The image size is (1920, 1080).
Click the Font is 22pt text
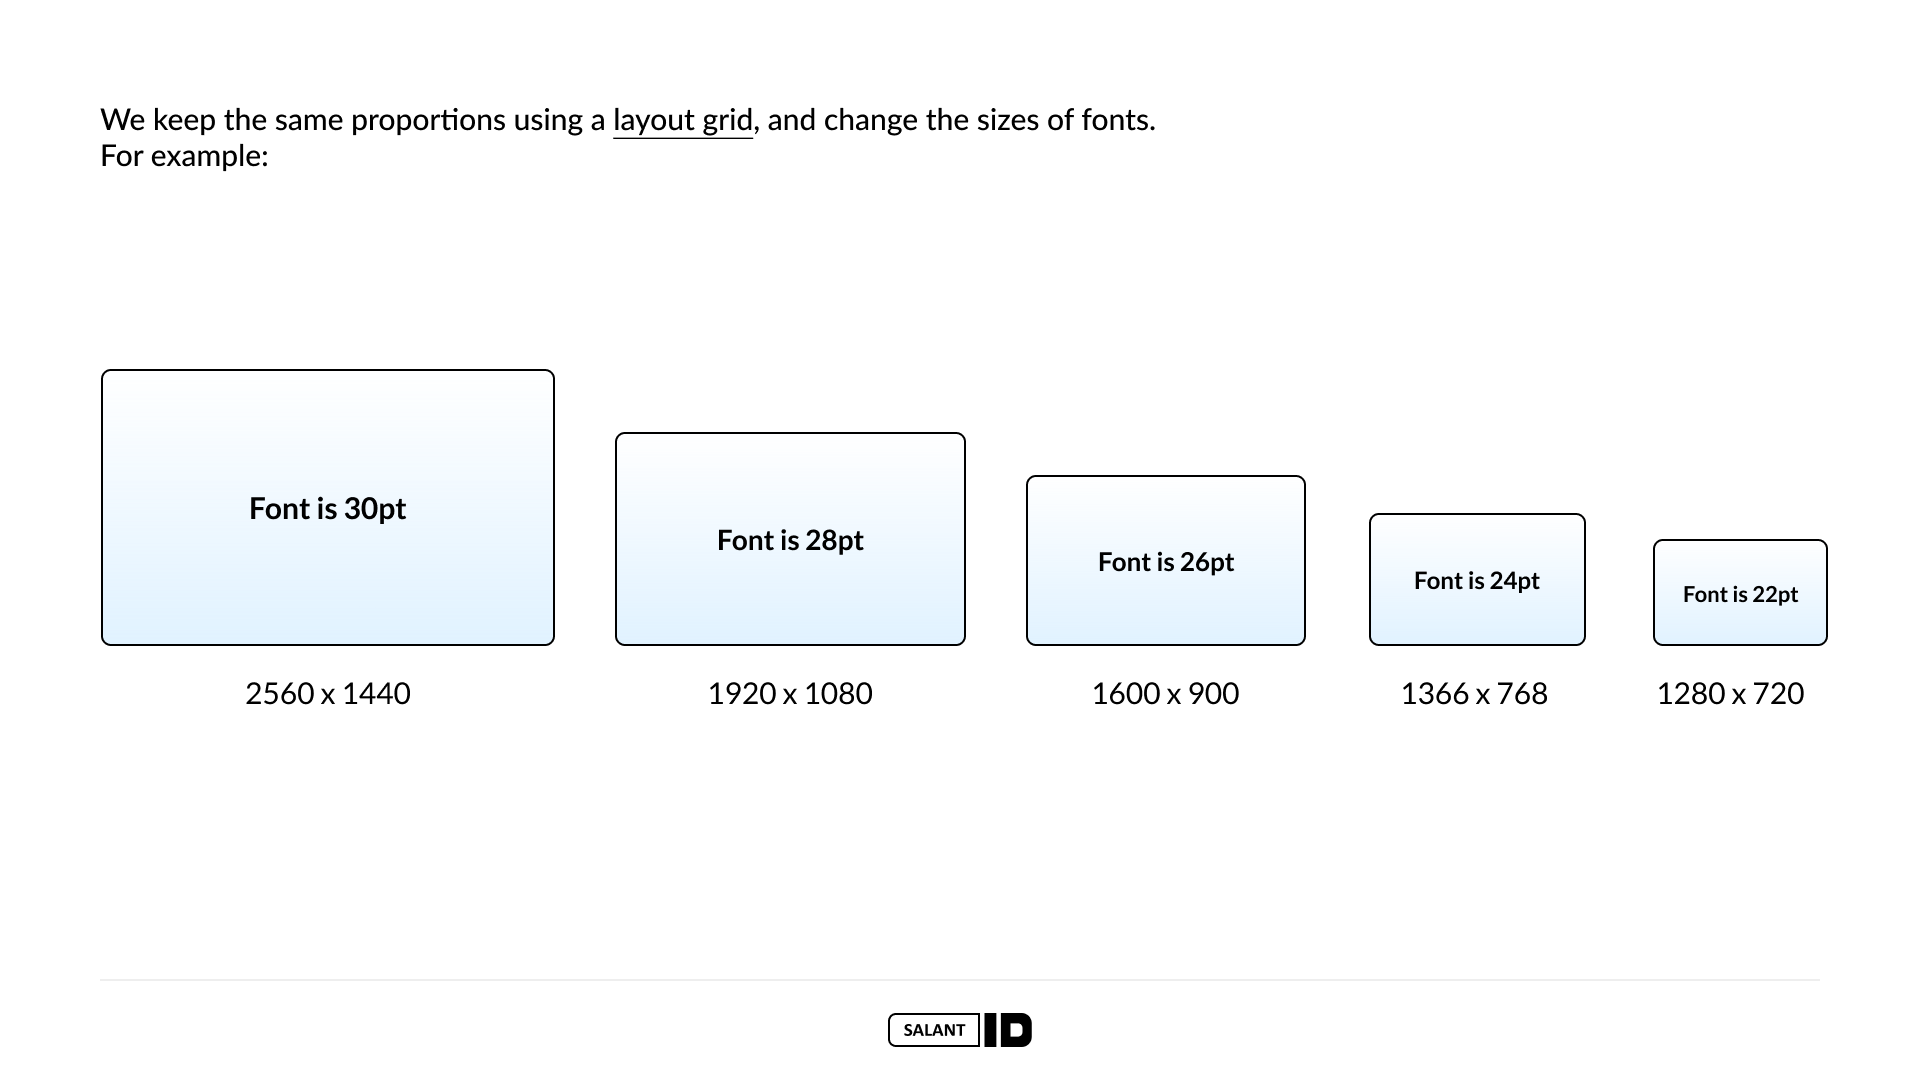pos(1740,595)
